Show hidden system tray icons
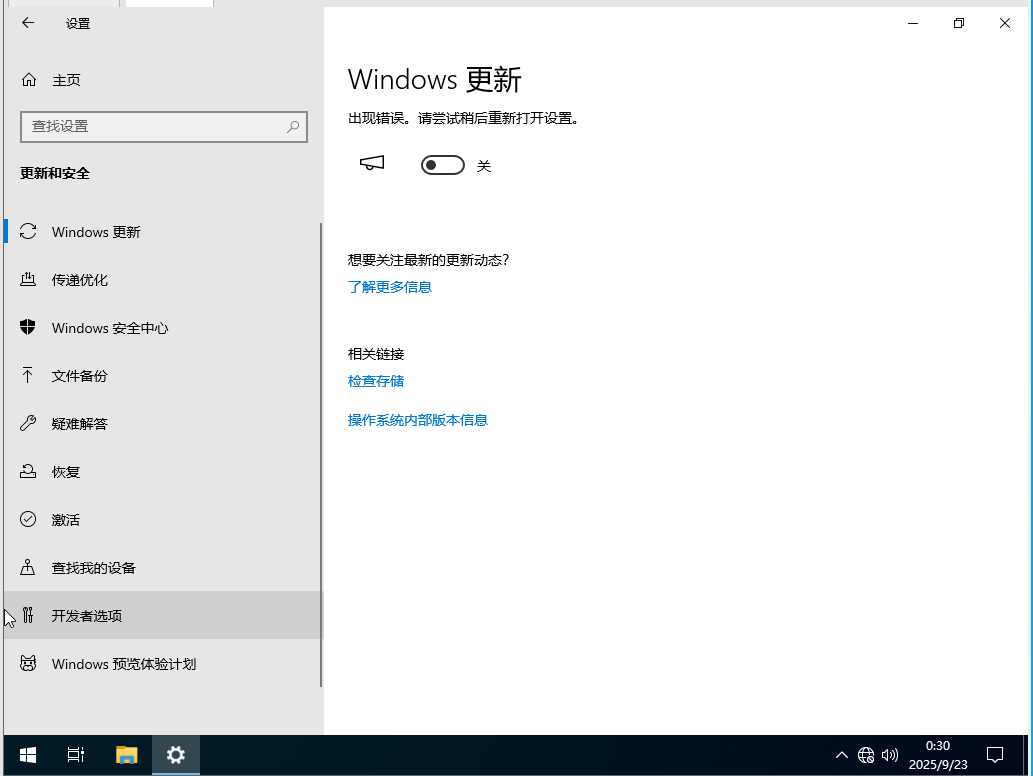The image size is (1033, 776). (x=842, y=755)
